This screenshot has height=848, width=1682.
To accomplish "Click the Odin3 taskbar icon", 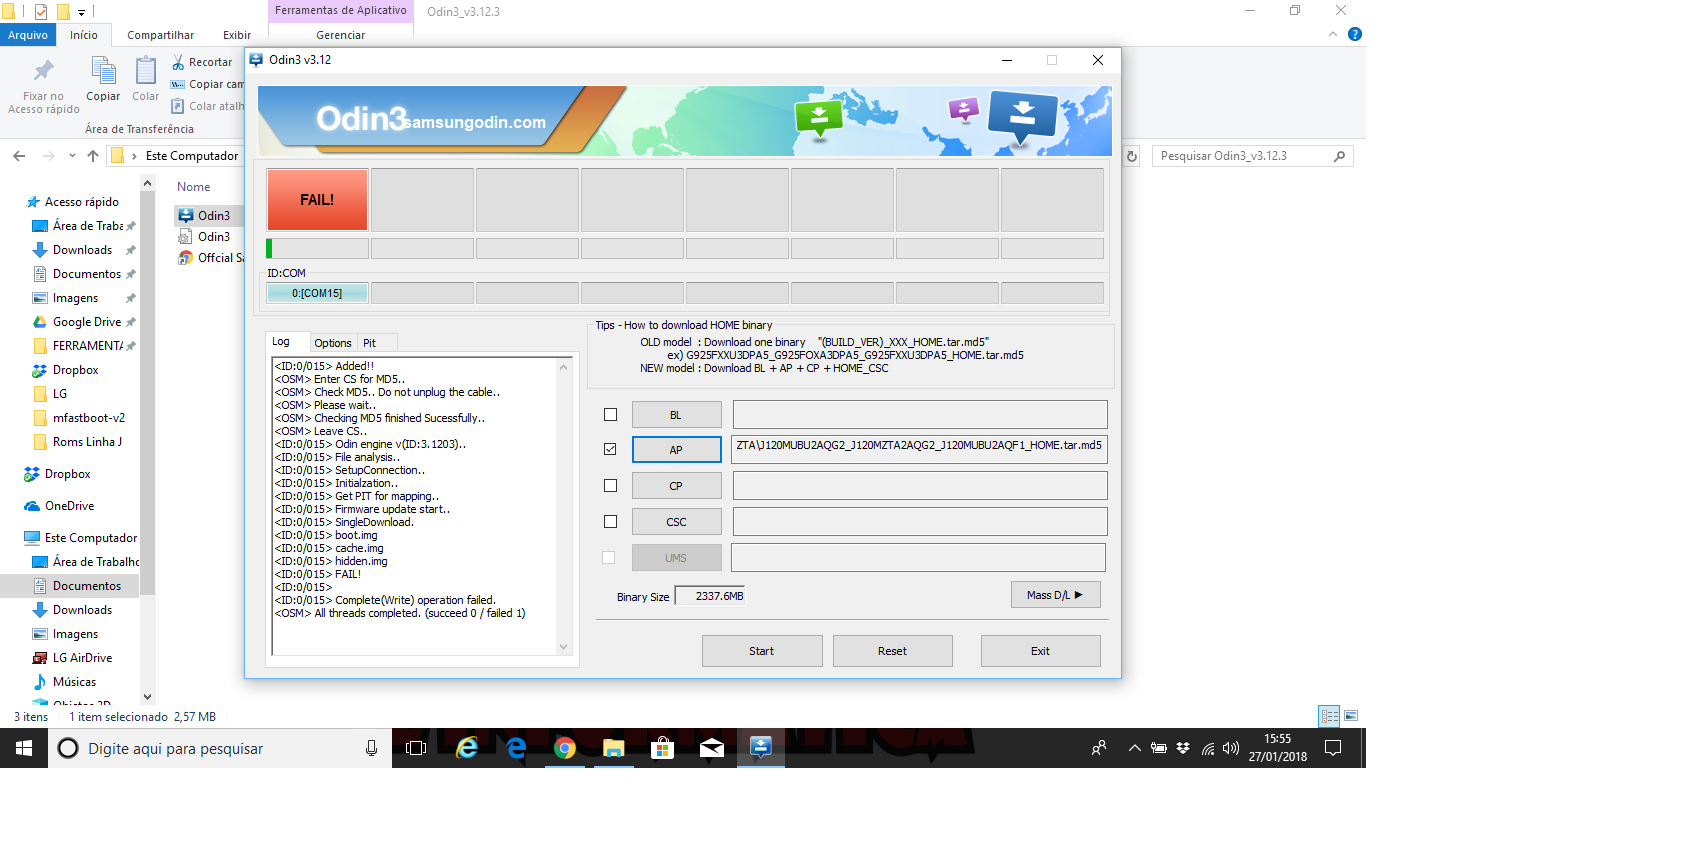I will [761, 748].
